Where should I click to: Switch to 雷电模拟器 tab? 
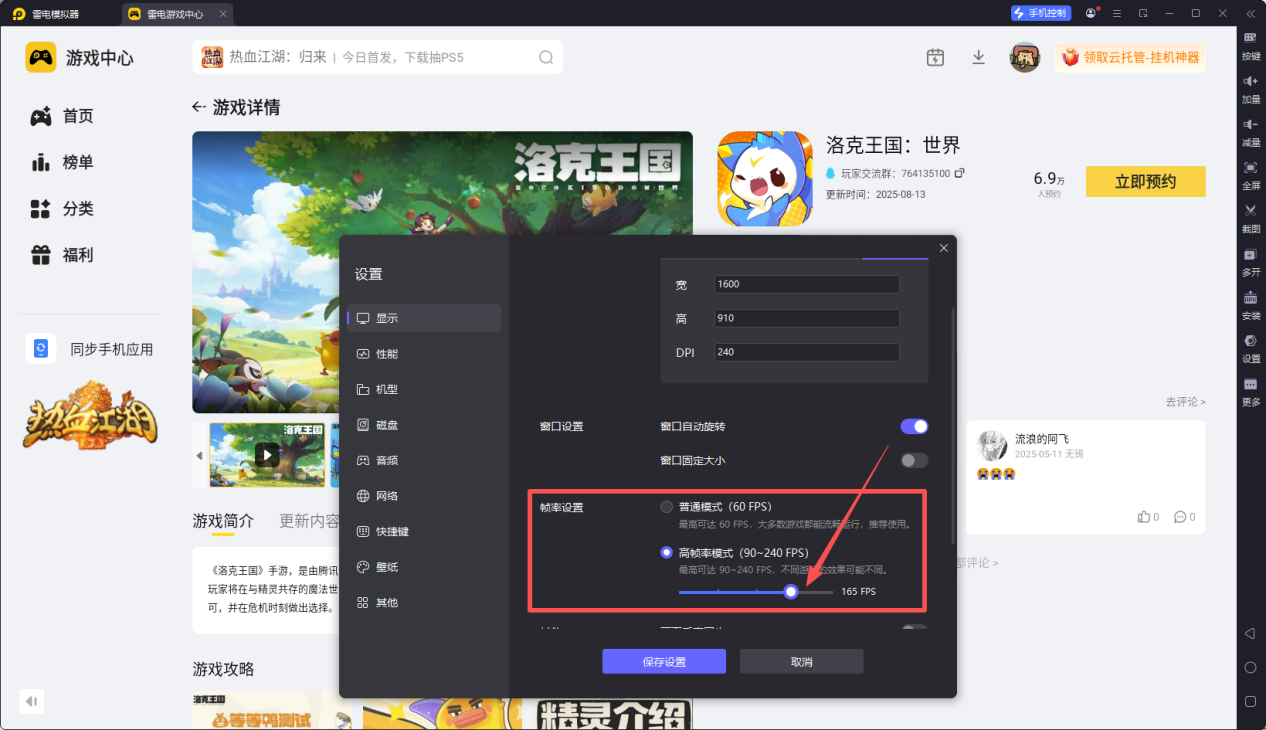coord(46,14)
